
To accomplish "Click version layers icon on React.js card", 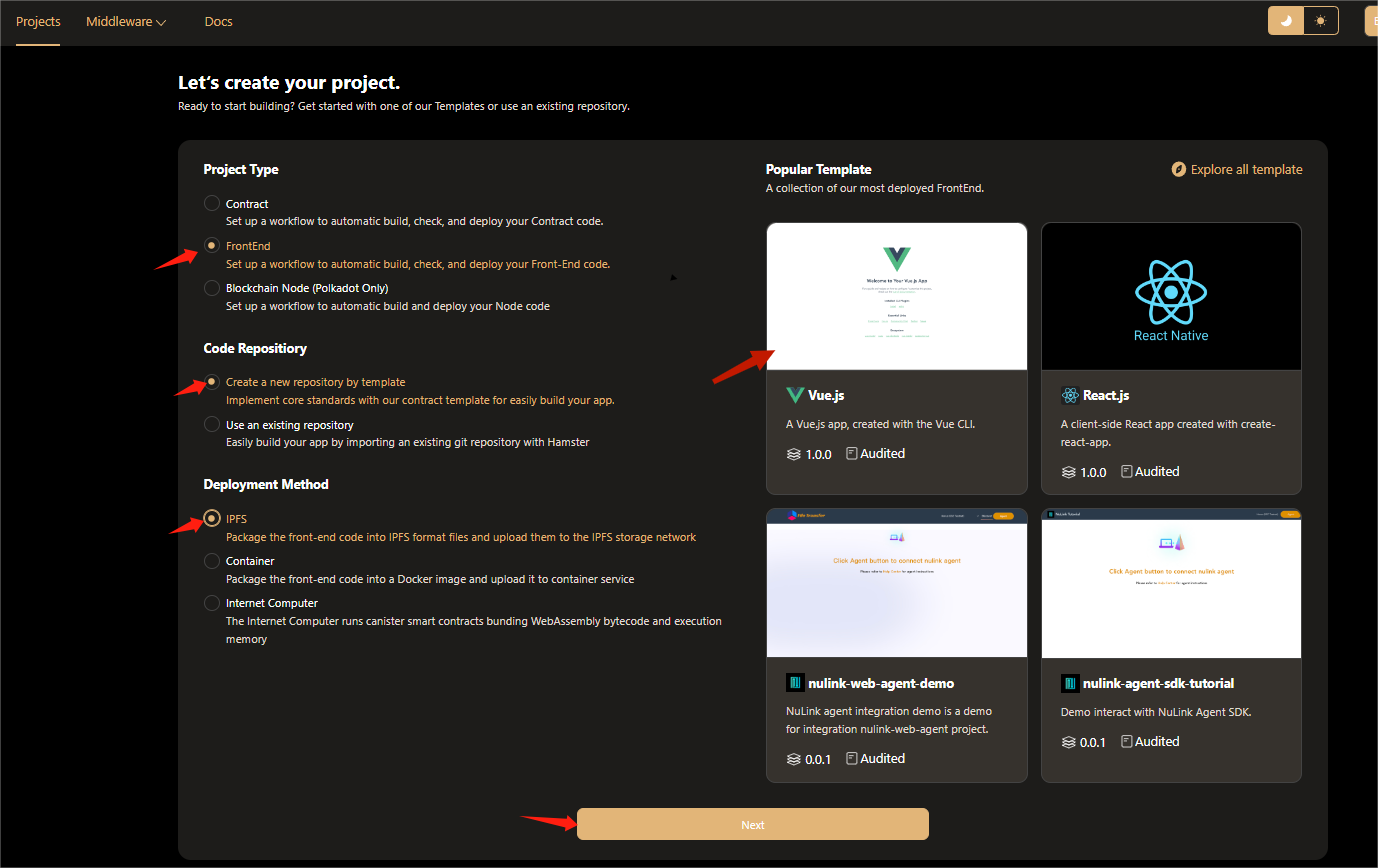I will [1069, 472].
